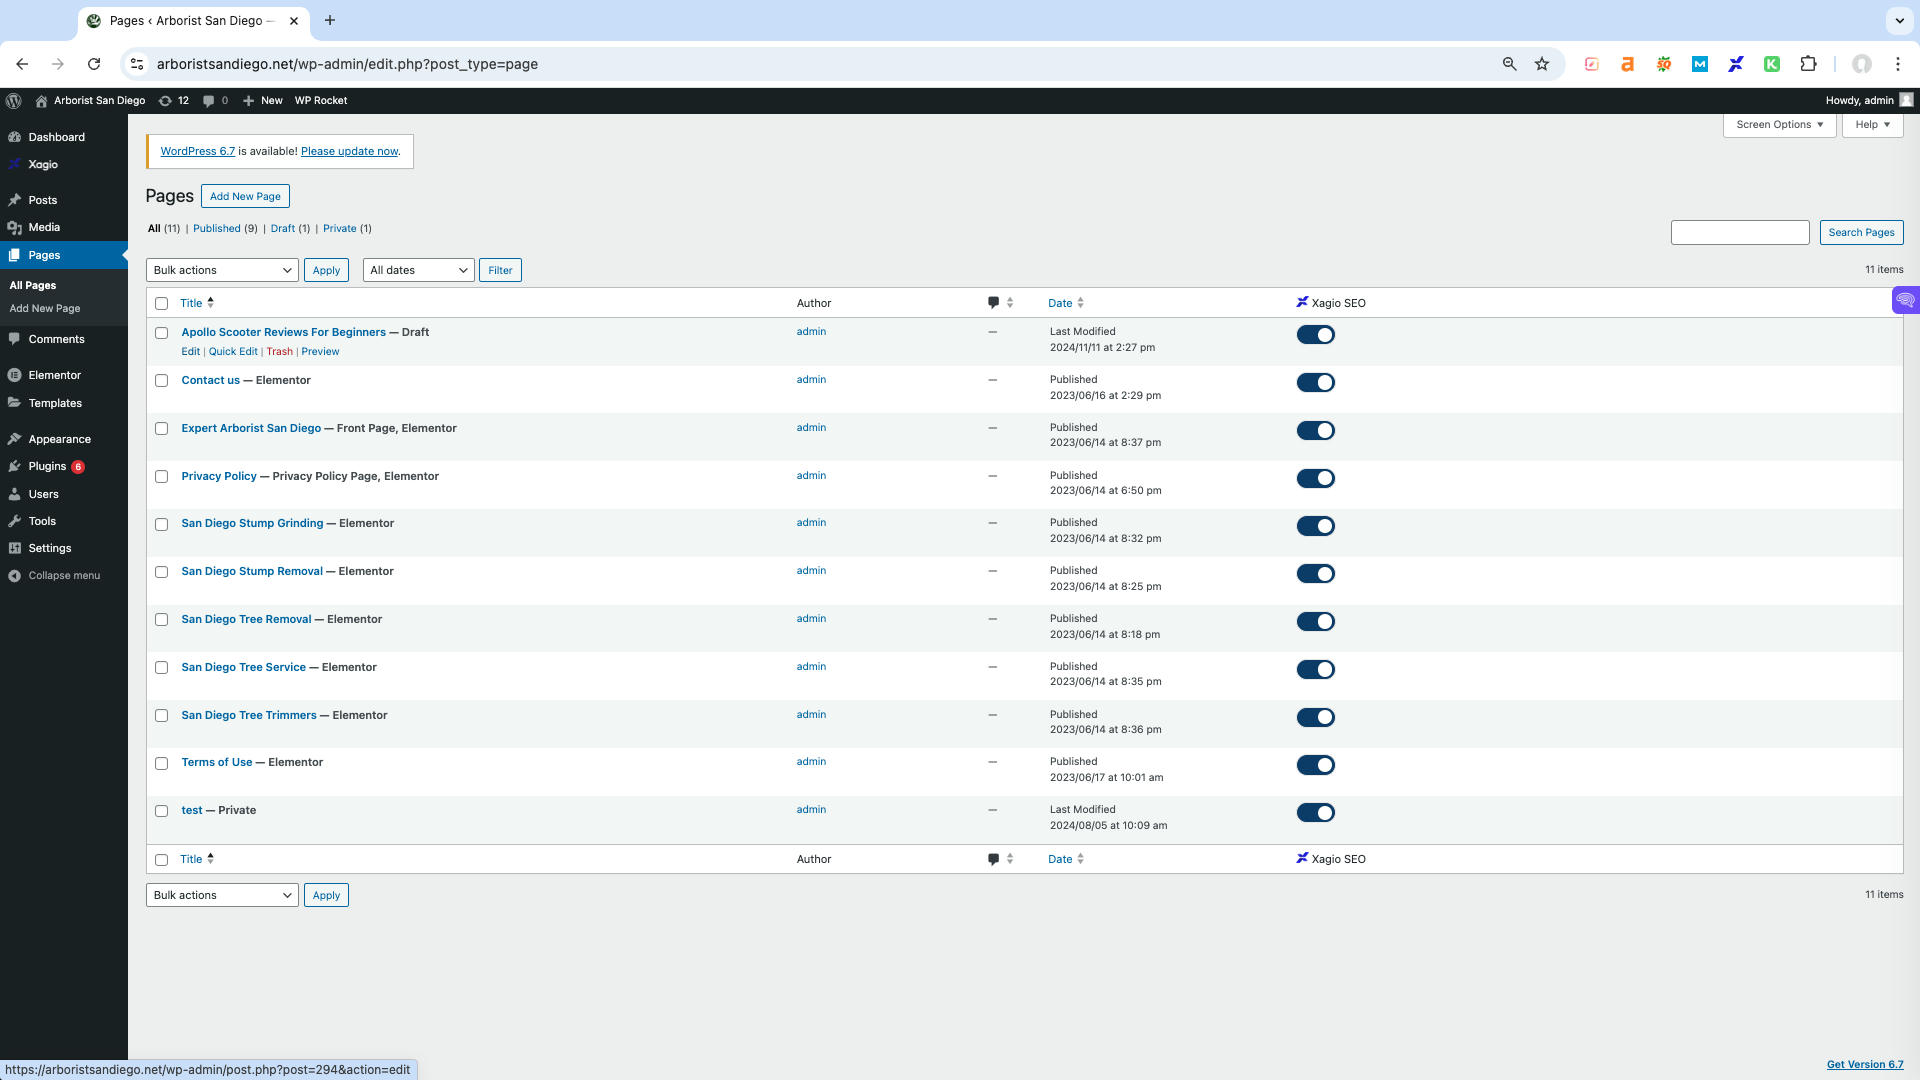Click the purple chat widget icon
The image size is (1920, 1080).
click(1906, 300)
